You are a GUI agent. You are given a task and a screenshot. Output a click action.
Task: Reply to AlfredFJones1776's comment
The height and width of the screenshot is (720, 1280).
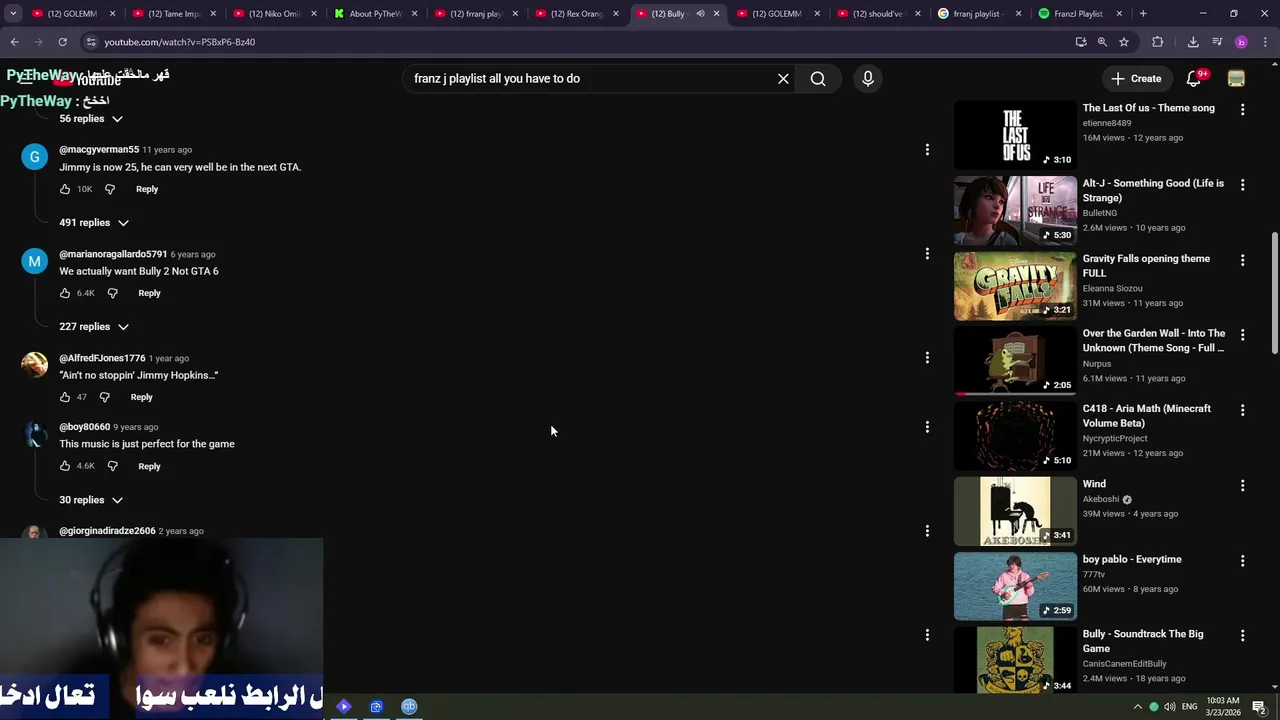141,397
